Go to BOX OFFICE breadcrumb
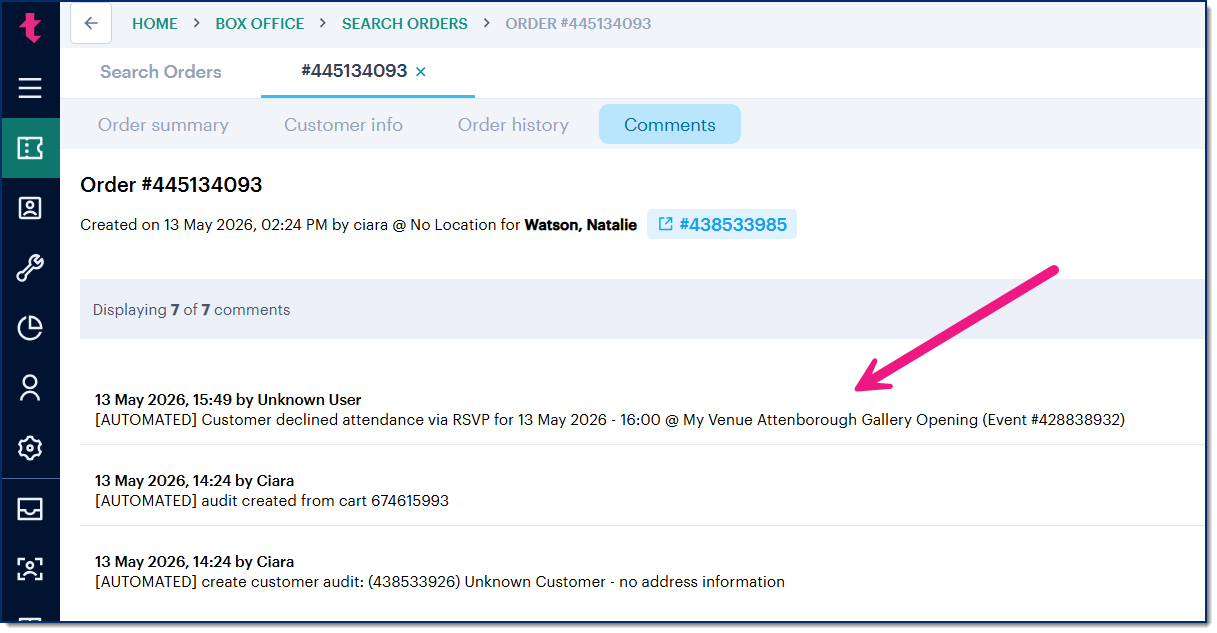The height and width of the screenshot is (633, 1217). (x=260, y=23)
